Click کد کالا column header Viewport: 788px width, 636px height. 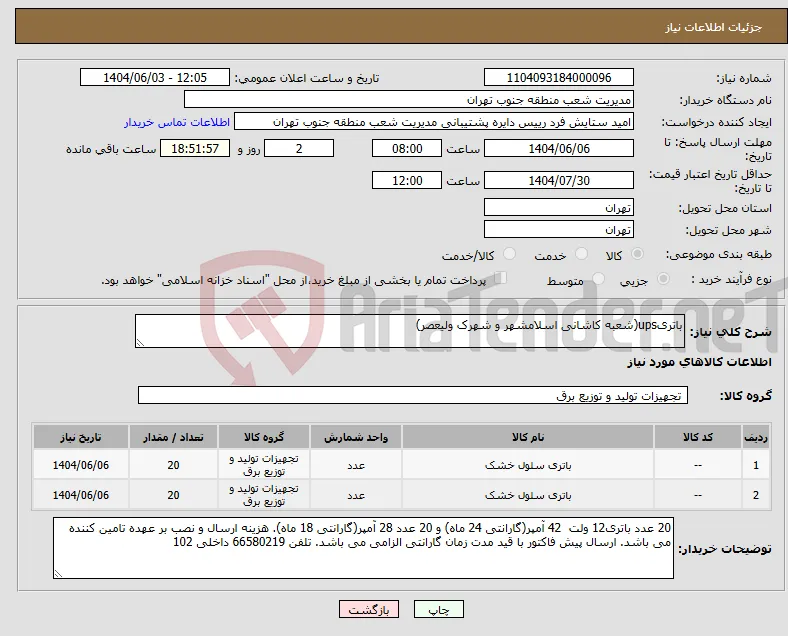(x=698, y=437)
